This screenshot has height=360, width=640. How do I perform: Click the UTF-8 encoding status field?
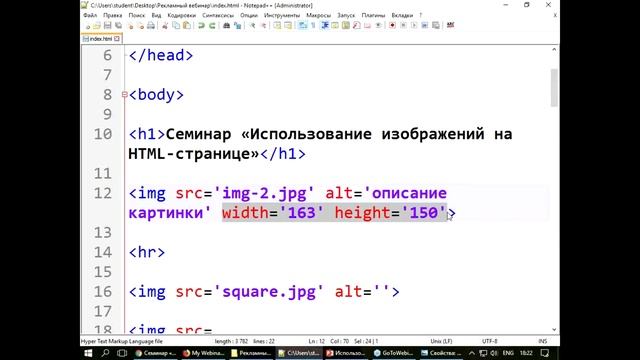(489, 341)
